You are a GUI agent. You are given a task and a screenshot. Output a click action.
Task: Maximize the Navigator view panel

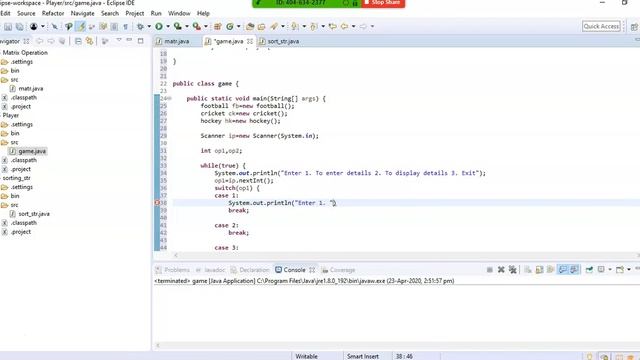coord(140,41)
